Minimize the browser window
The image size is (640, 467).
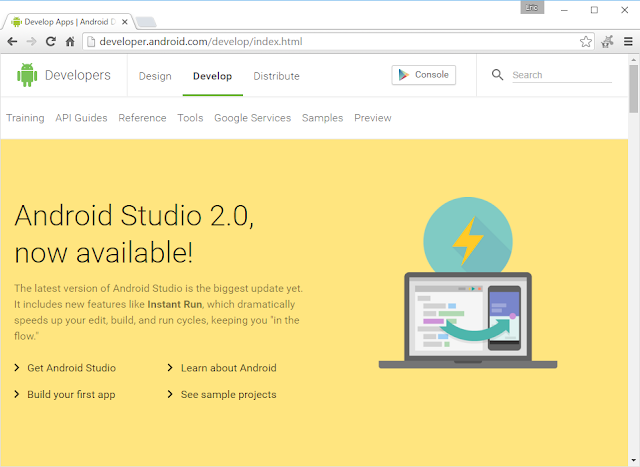tap(564, 10)
